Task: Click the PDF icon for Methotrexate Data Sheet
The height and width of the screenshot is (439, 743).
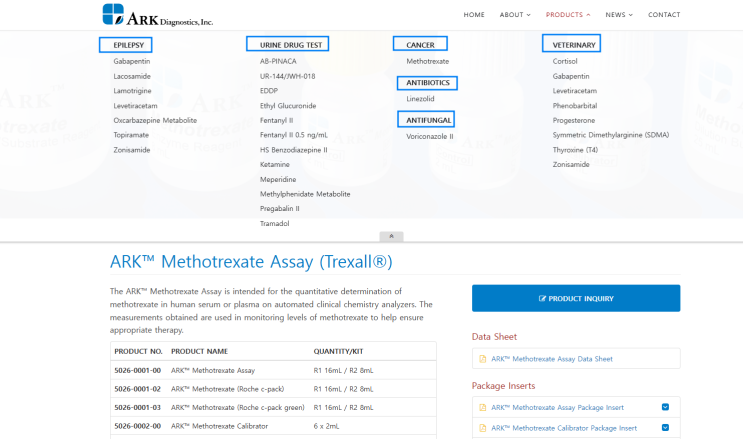Action: (483, 358)
